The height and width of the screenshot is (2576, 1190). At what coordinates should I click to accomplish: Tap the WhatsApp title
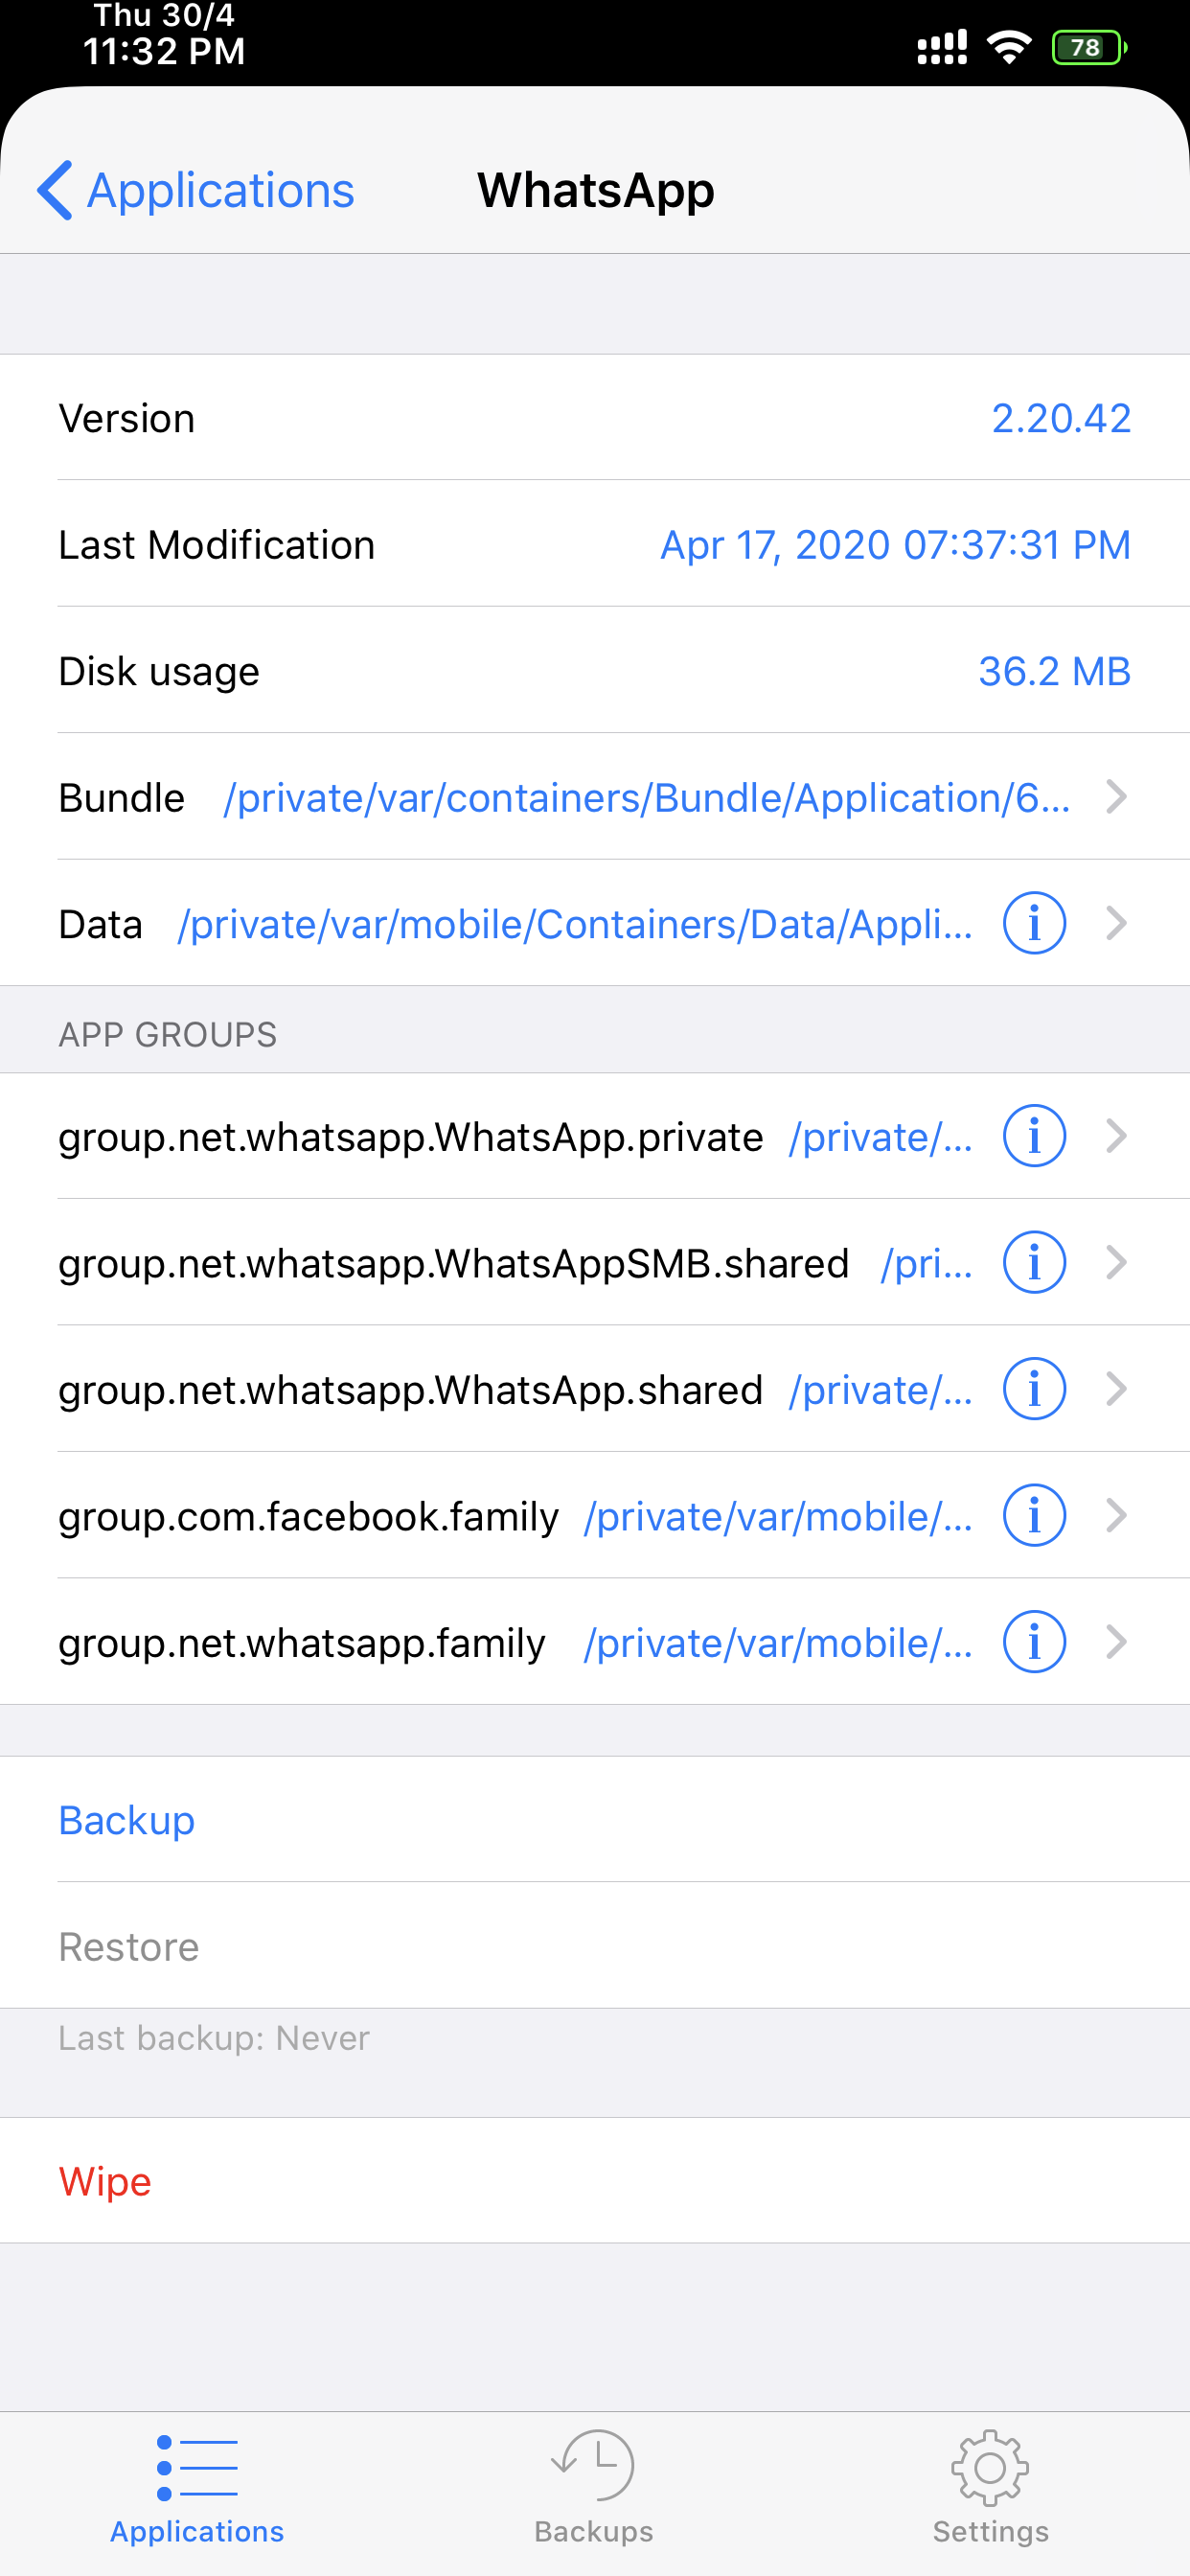pyautogui.click(x=596, y=190)
